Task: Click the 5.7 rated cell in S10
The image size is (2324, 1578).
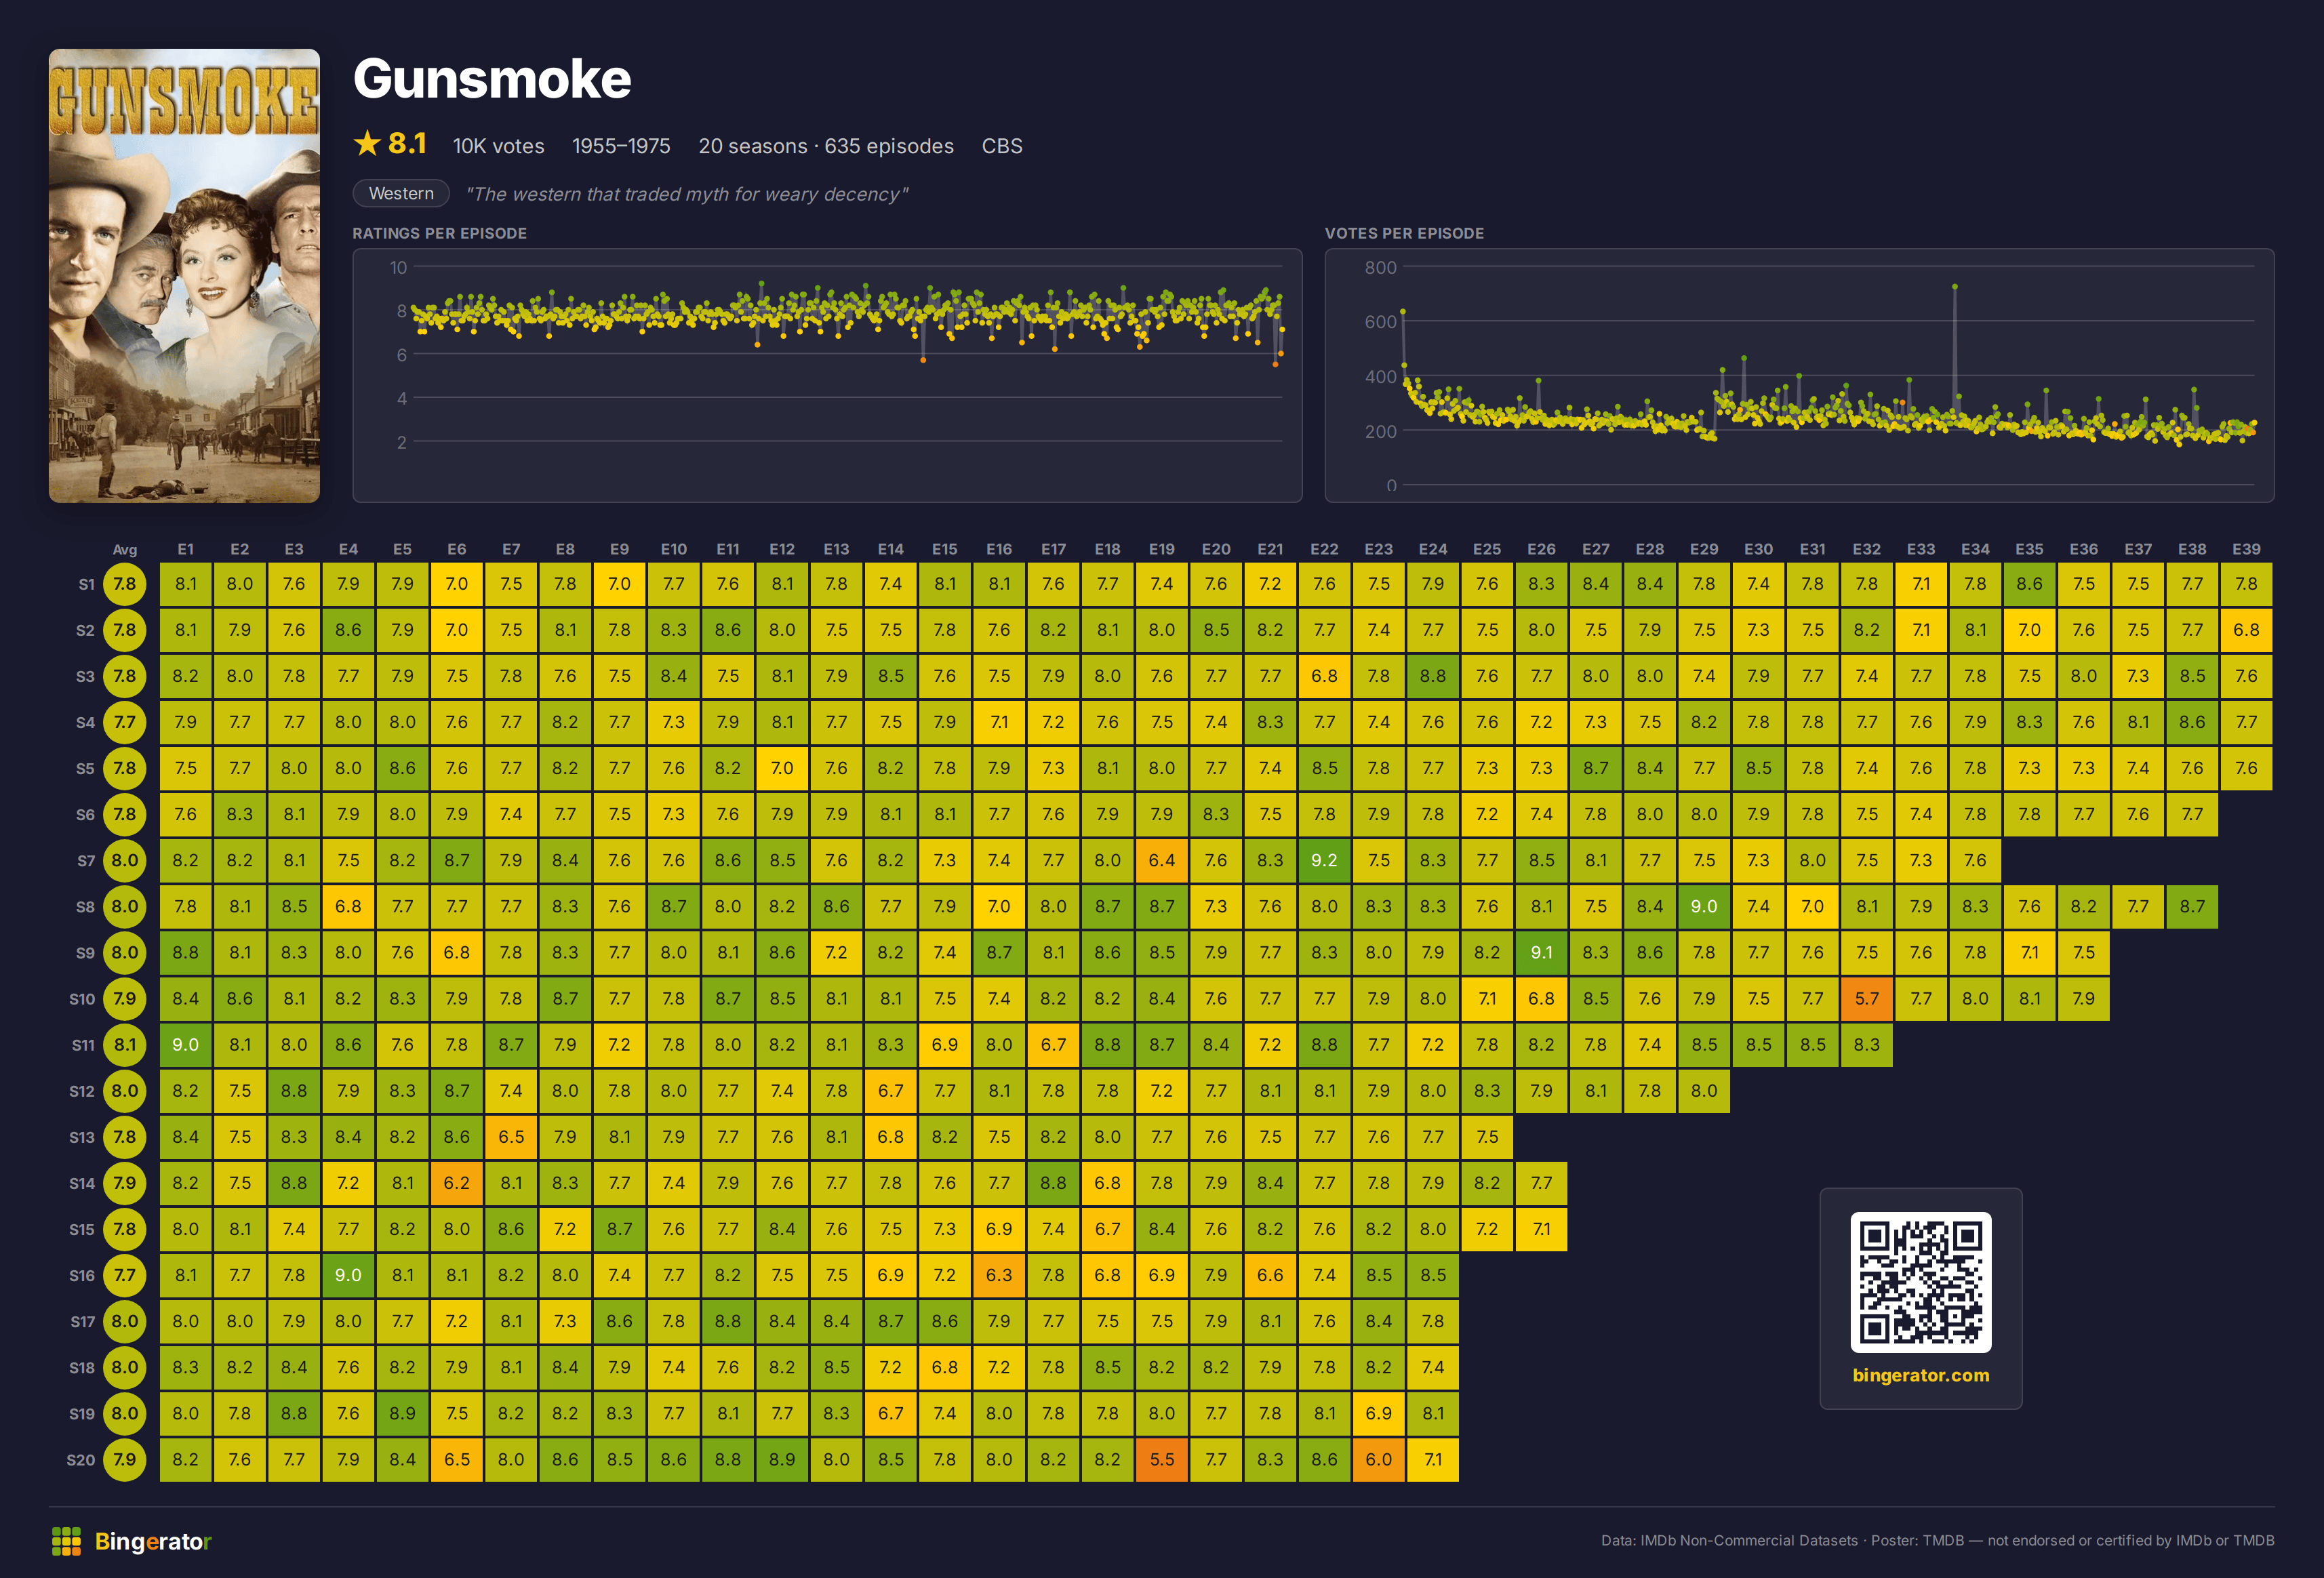Action: tap(1866, 999)
